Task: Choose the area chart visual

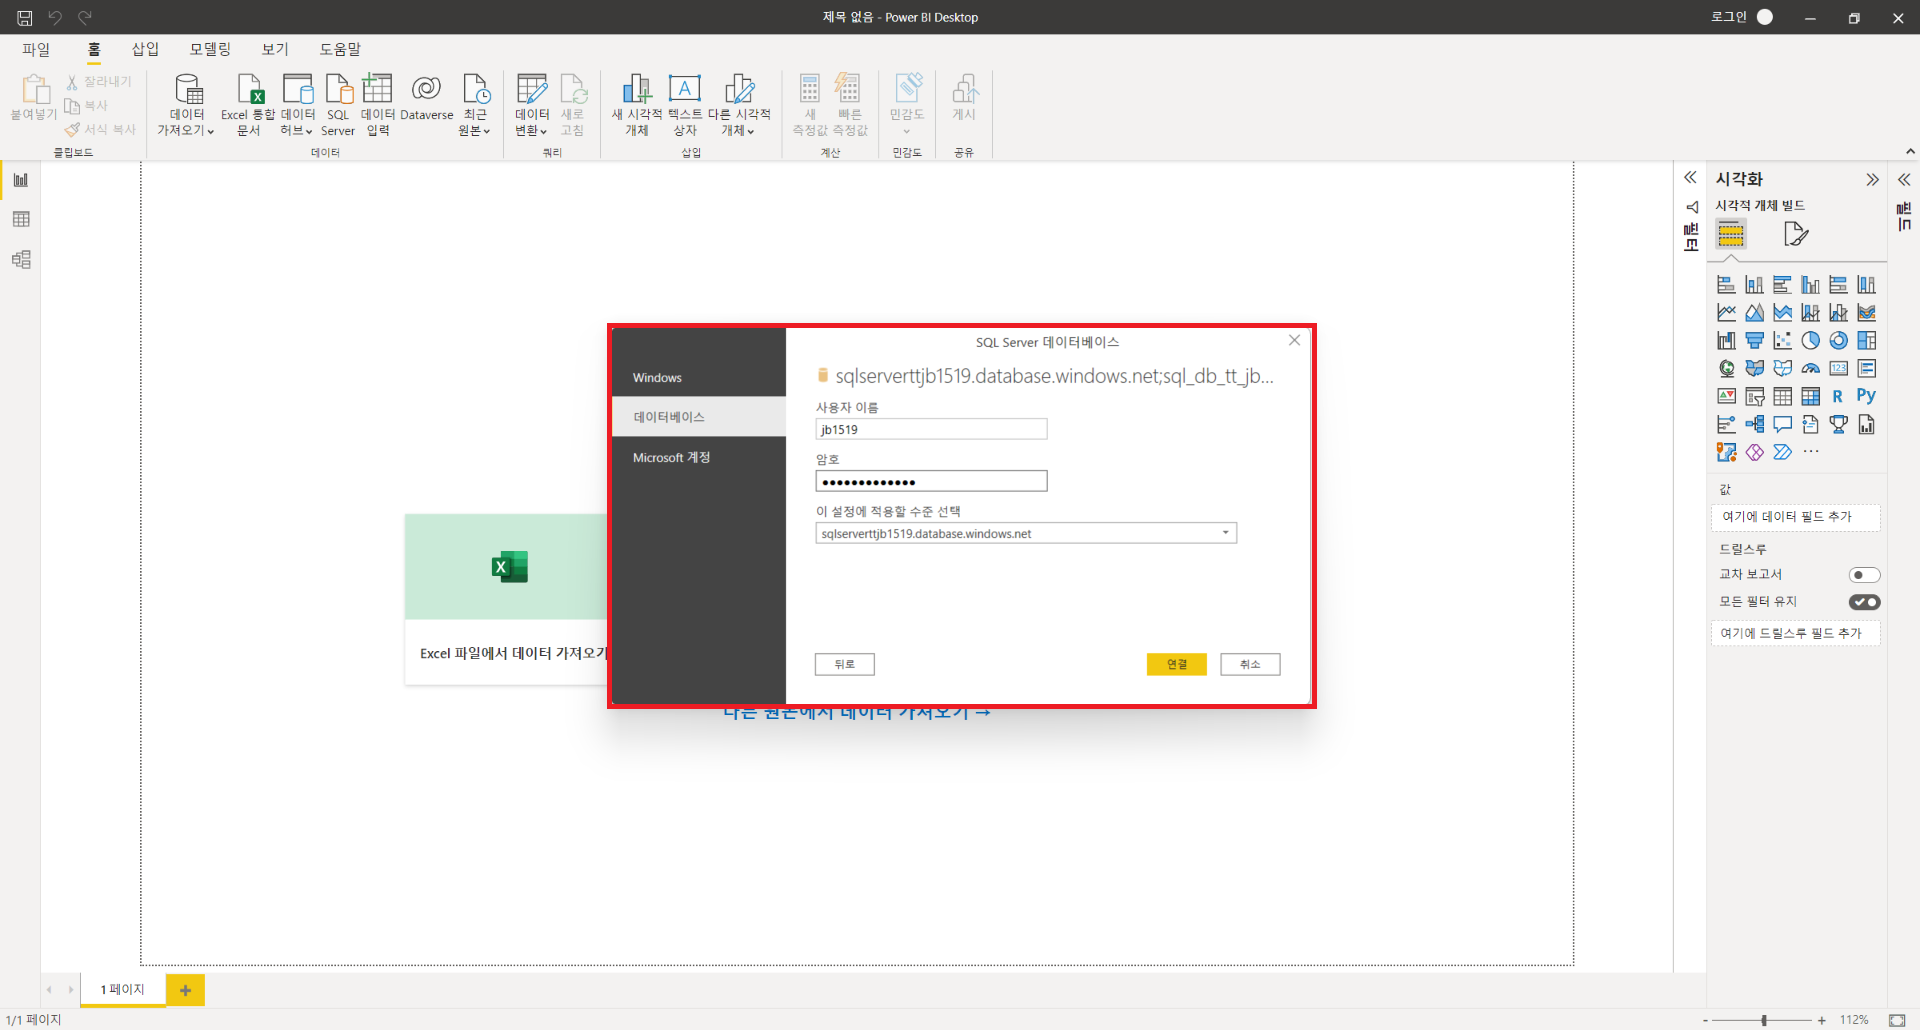Action: click(1754, 313)
